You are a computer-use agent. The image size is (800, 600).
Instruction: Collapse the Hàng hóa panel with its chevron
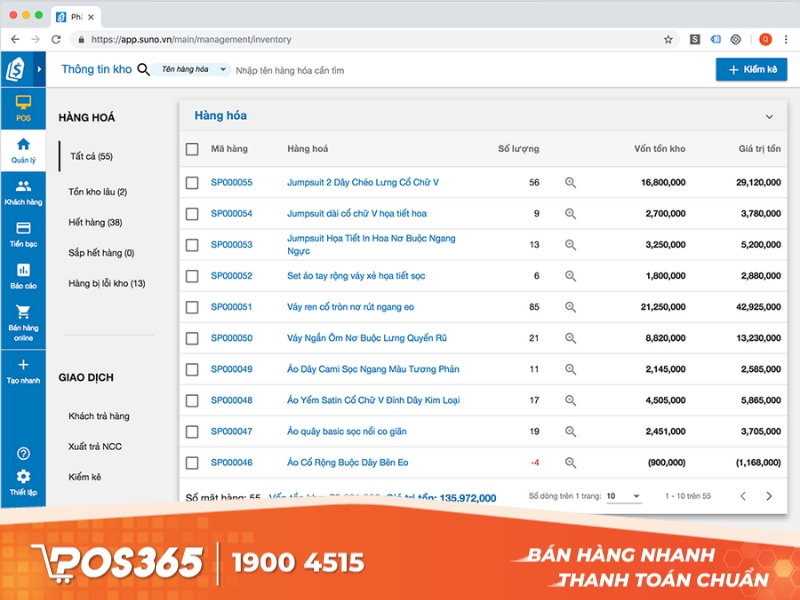(770, 115)
